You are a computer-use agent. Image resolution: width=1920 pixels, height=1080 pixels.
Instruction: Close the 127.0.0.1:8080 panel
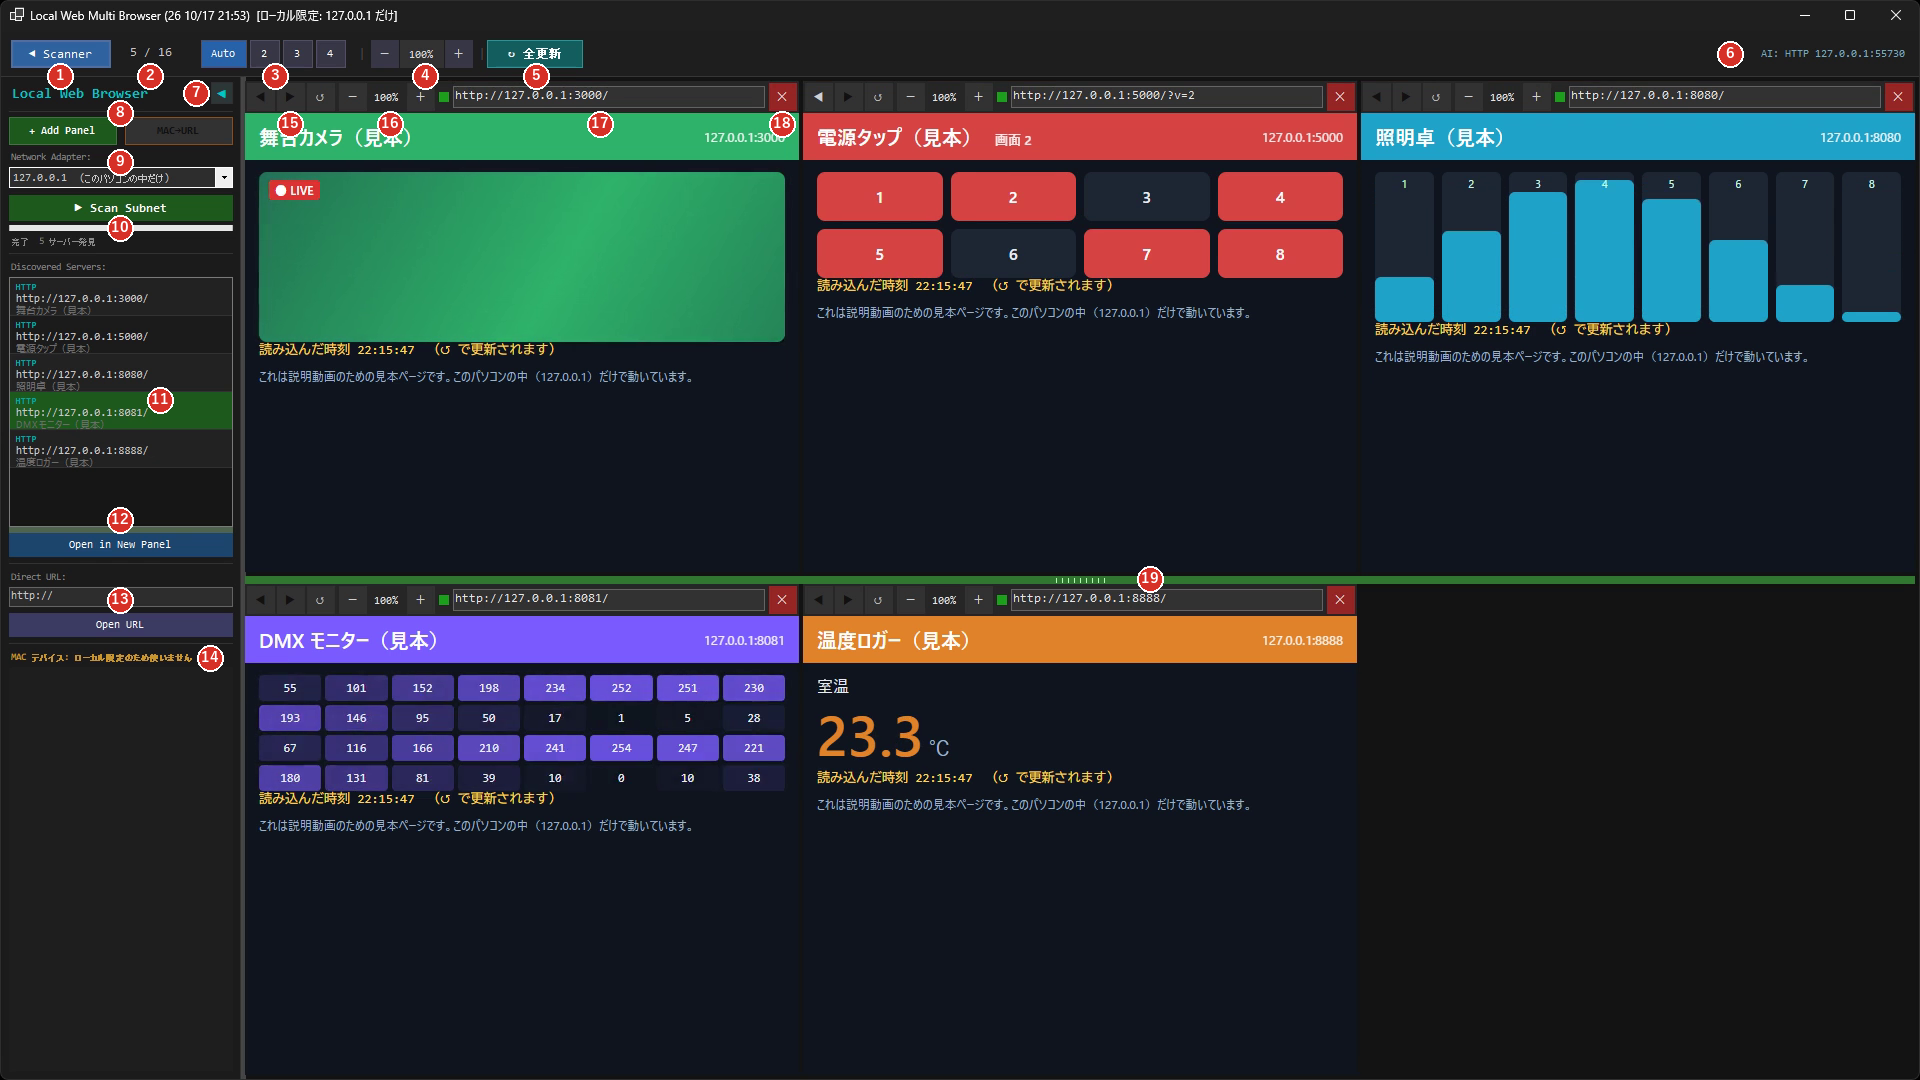point(1898,97)
